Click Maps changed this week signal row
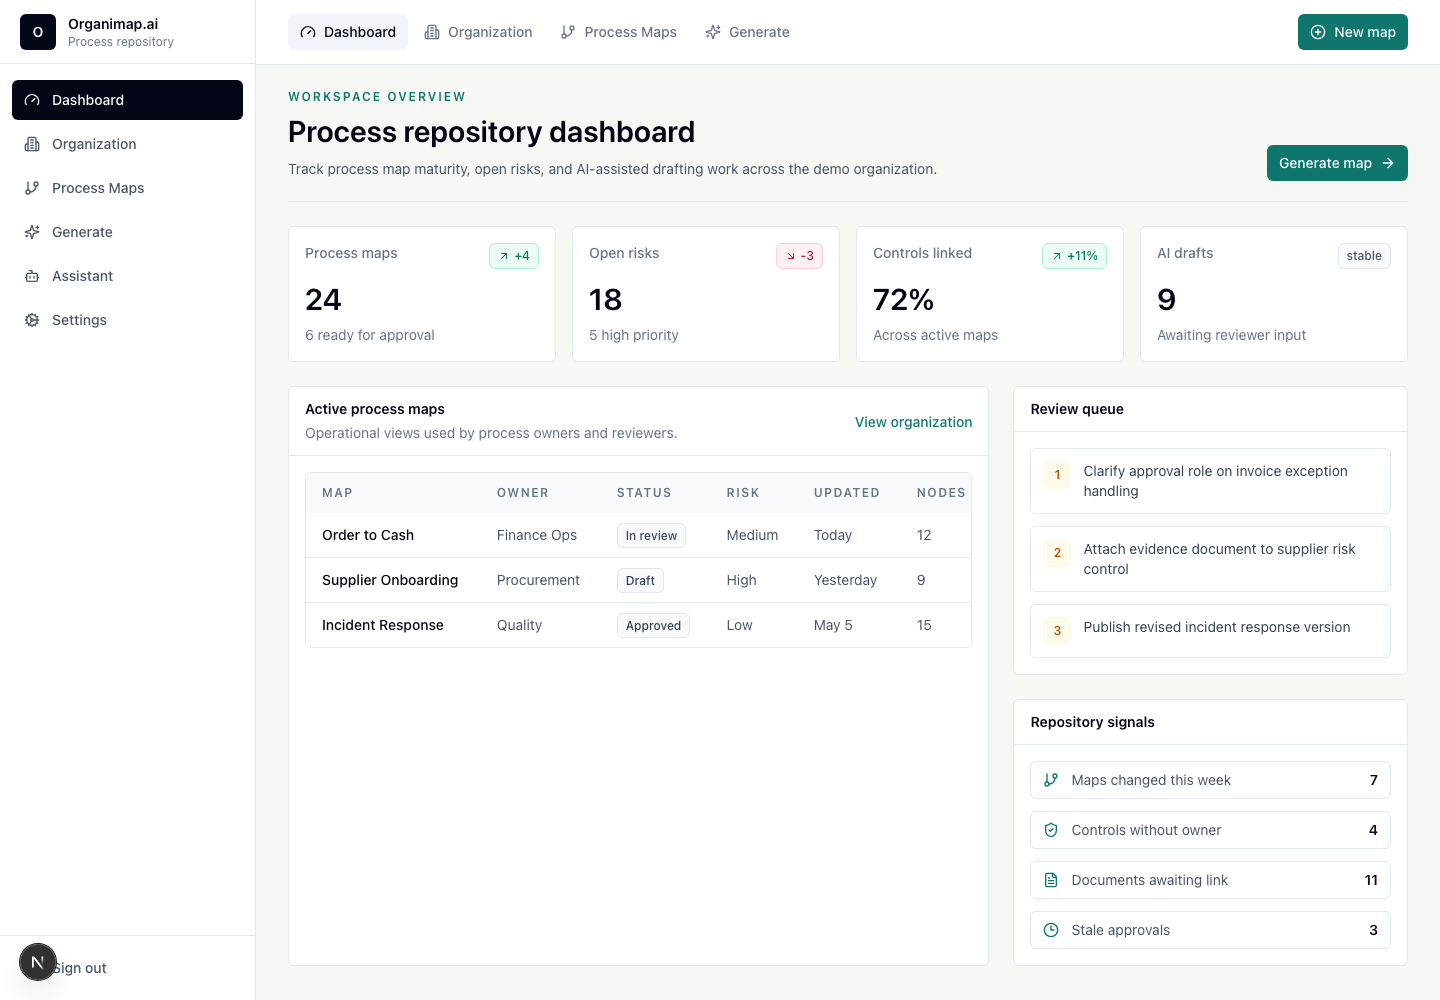 coord(1210,780)
